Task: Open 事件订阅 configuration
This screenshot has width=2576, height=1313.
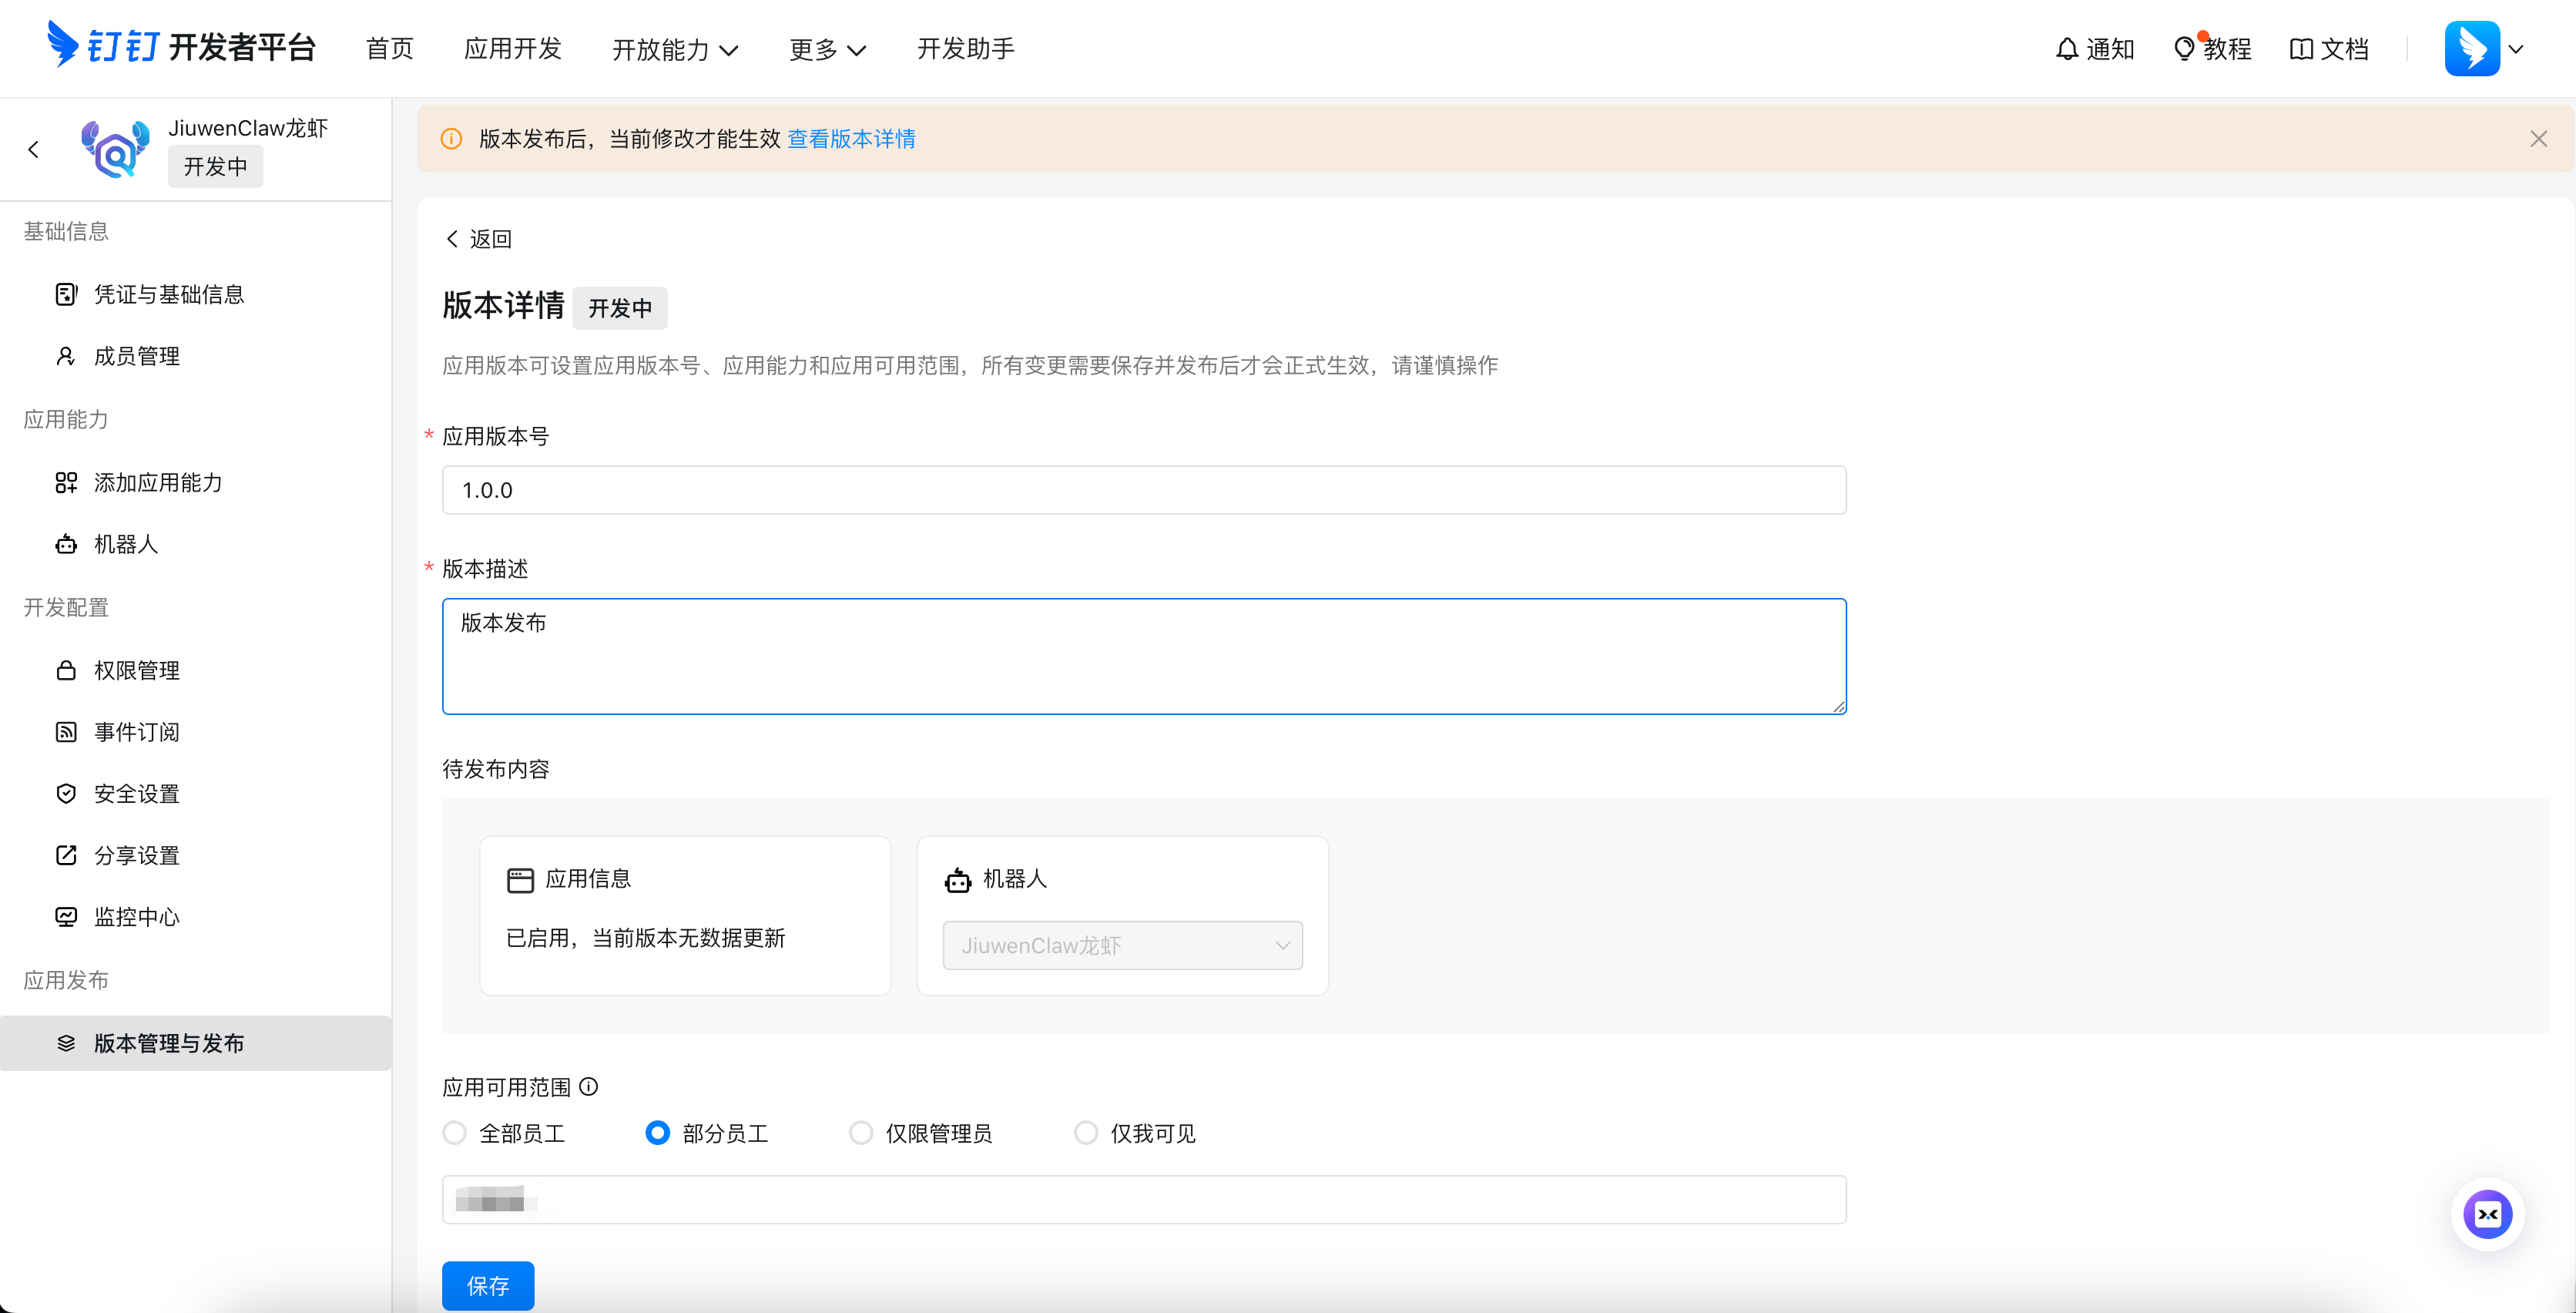Action: 136,732
